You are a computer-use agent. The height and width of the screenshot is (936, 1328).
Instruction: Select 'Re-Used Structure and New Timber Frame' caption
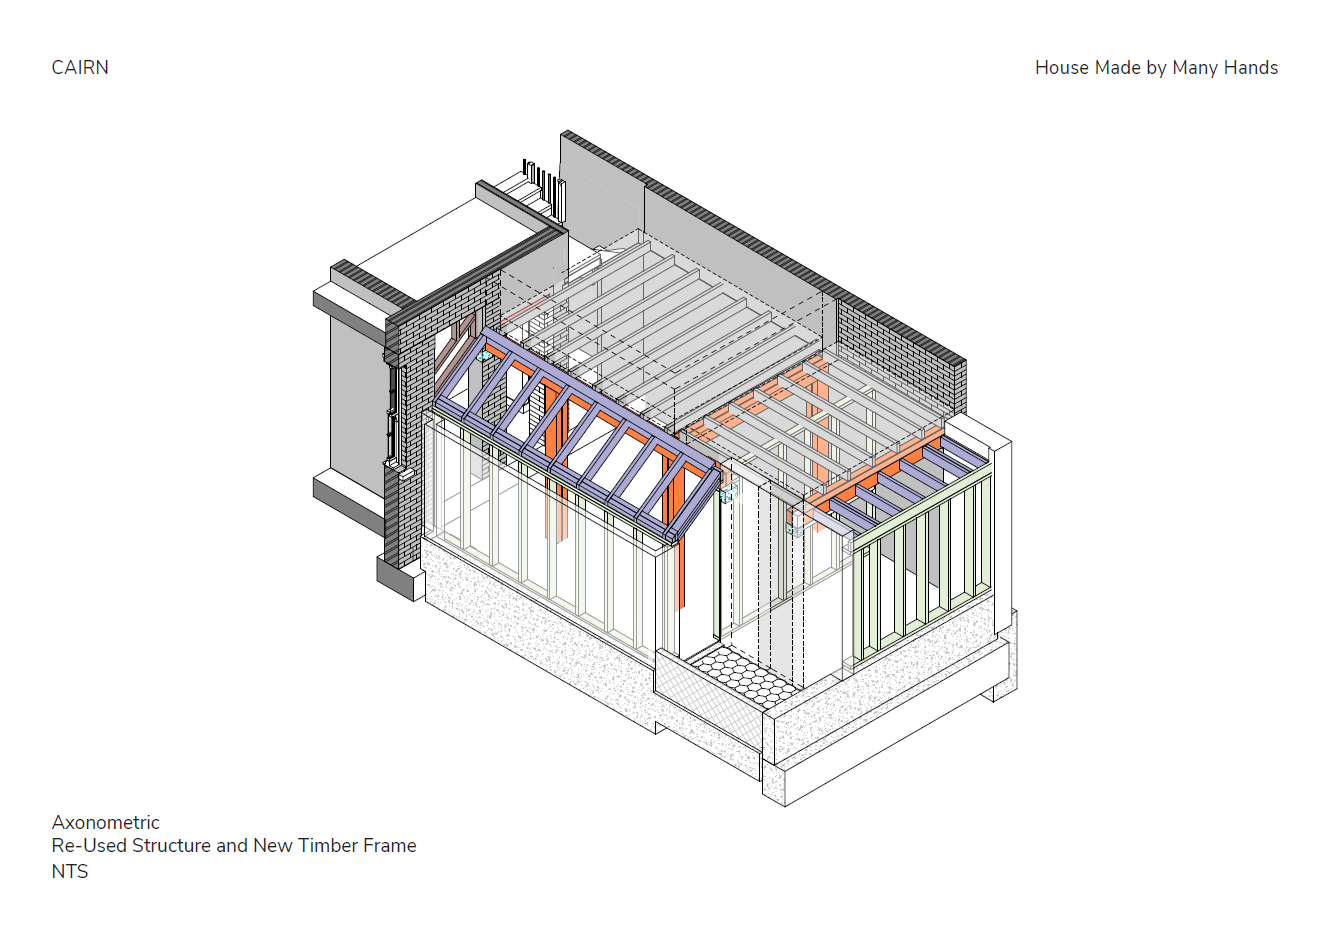[234, 845]
